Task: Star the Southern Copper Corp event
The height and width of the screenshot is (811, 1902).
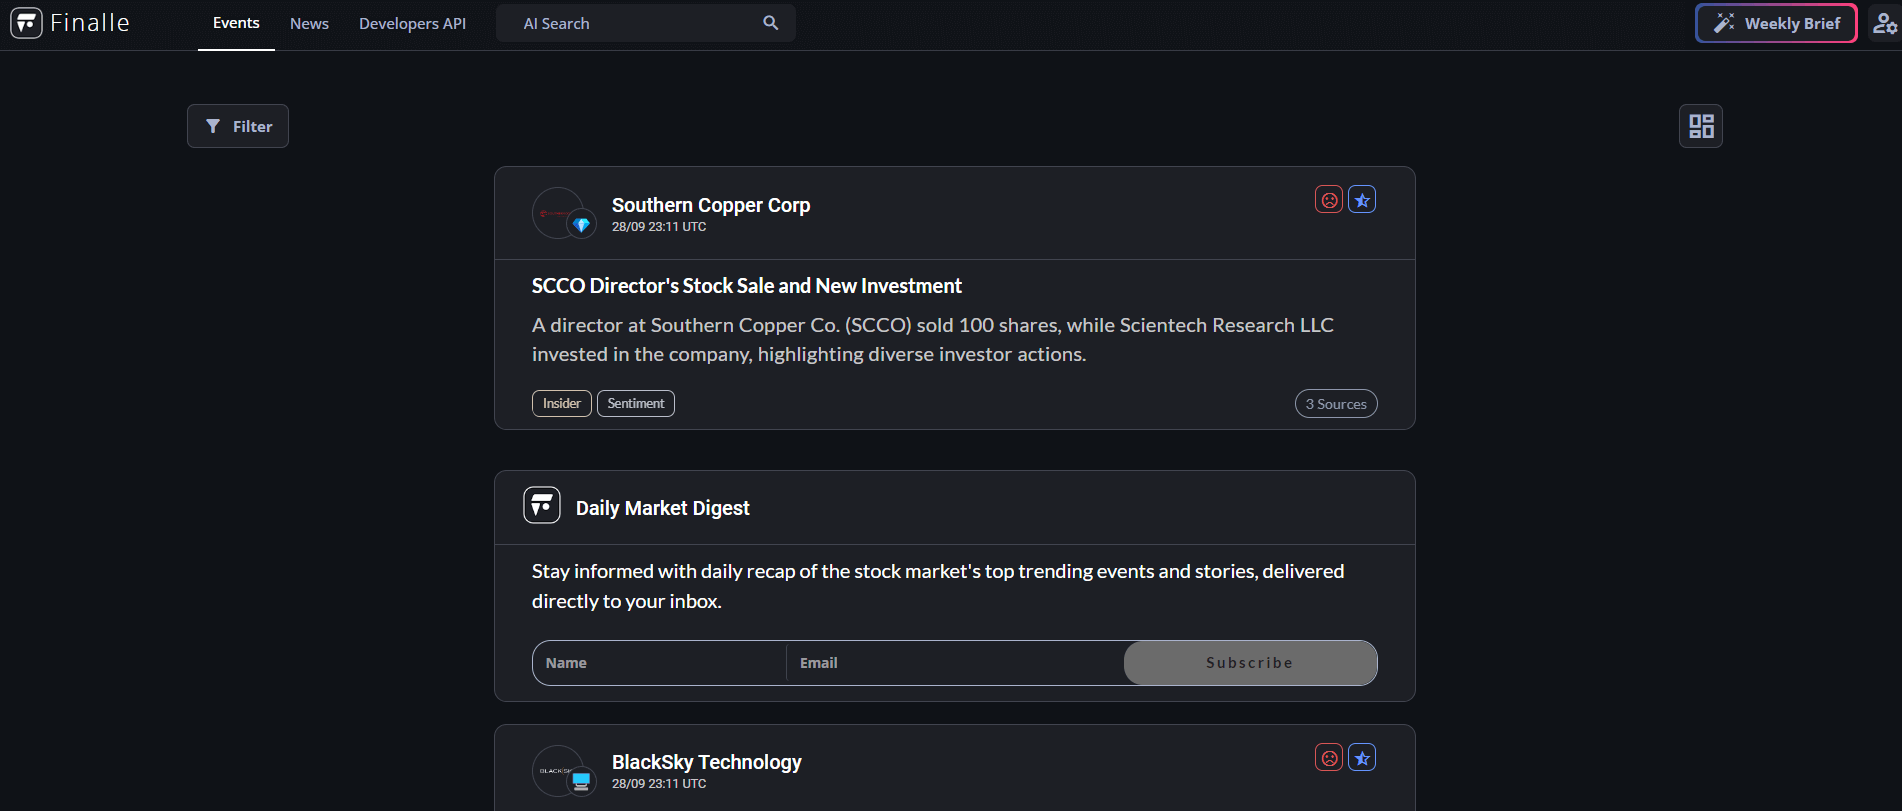Action: point(1362,200)
